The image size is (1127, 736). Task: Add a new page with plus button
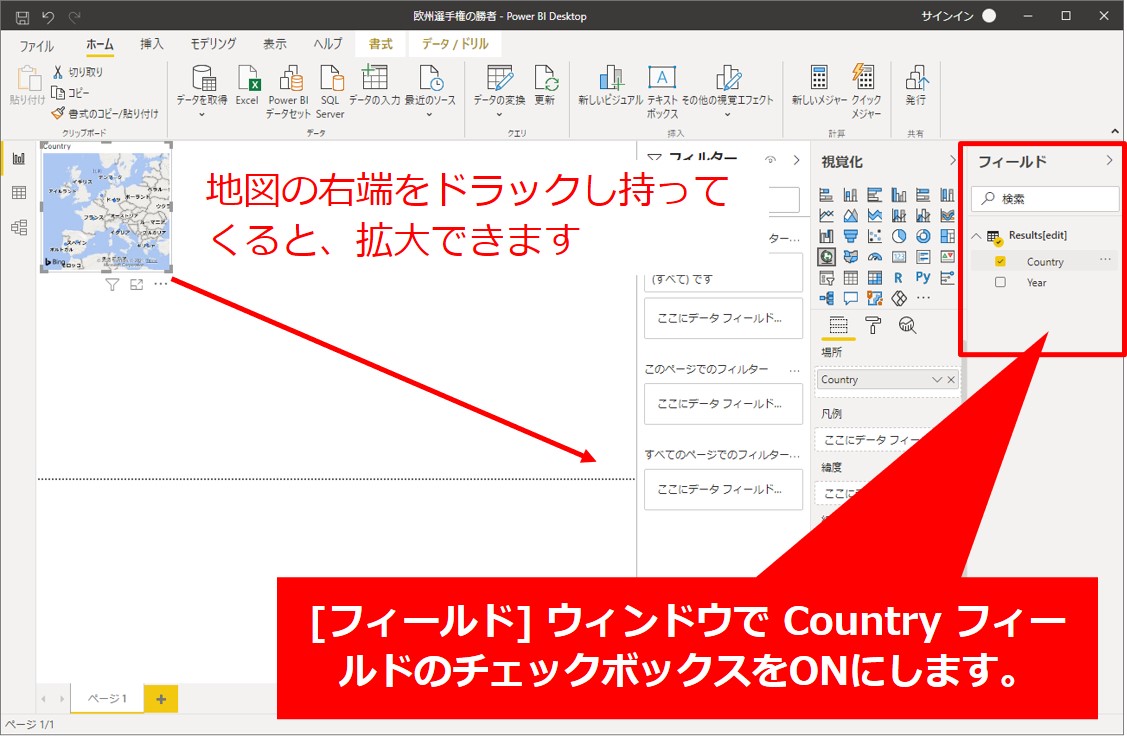[161, 699]
